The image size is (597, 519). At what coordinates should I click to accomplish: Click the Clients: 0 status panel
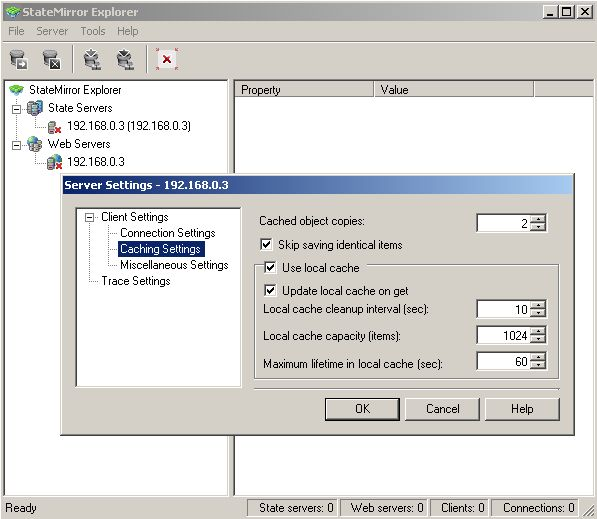click(460, 508)
